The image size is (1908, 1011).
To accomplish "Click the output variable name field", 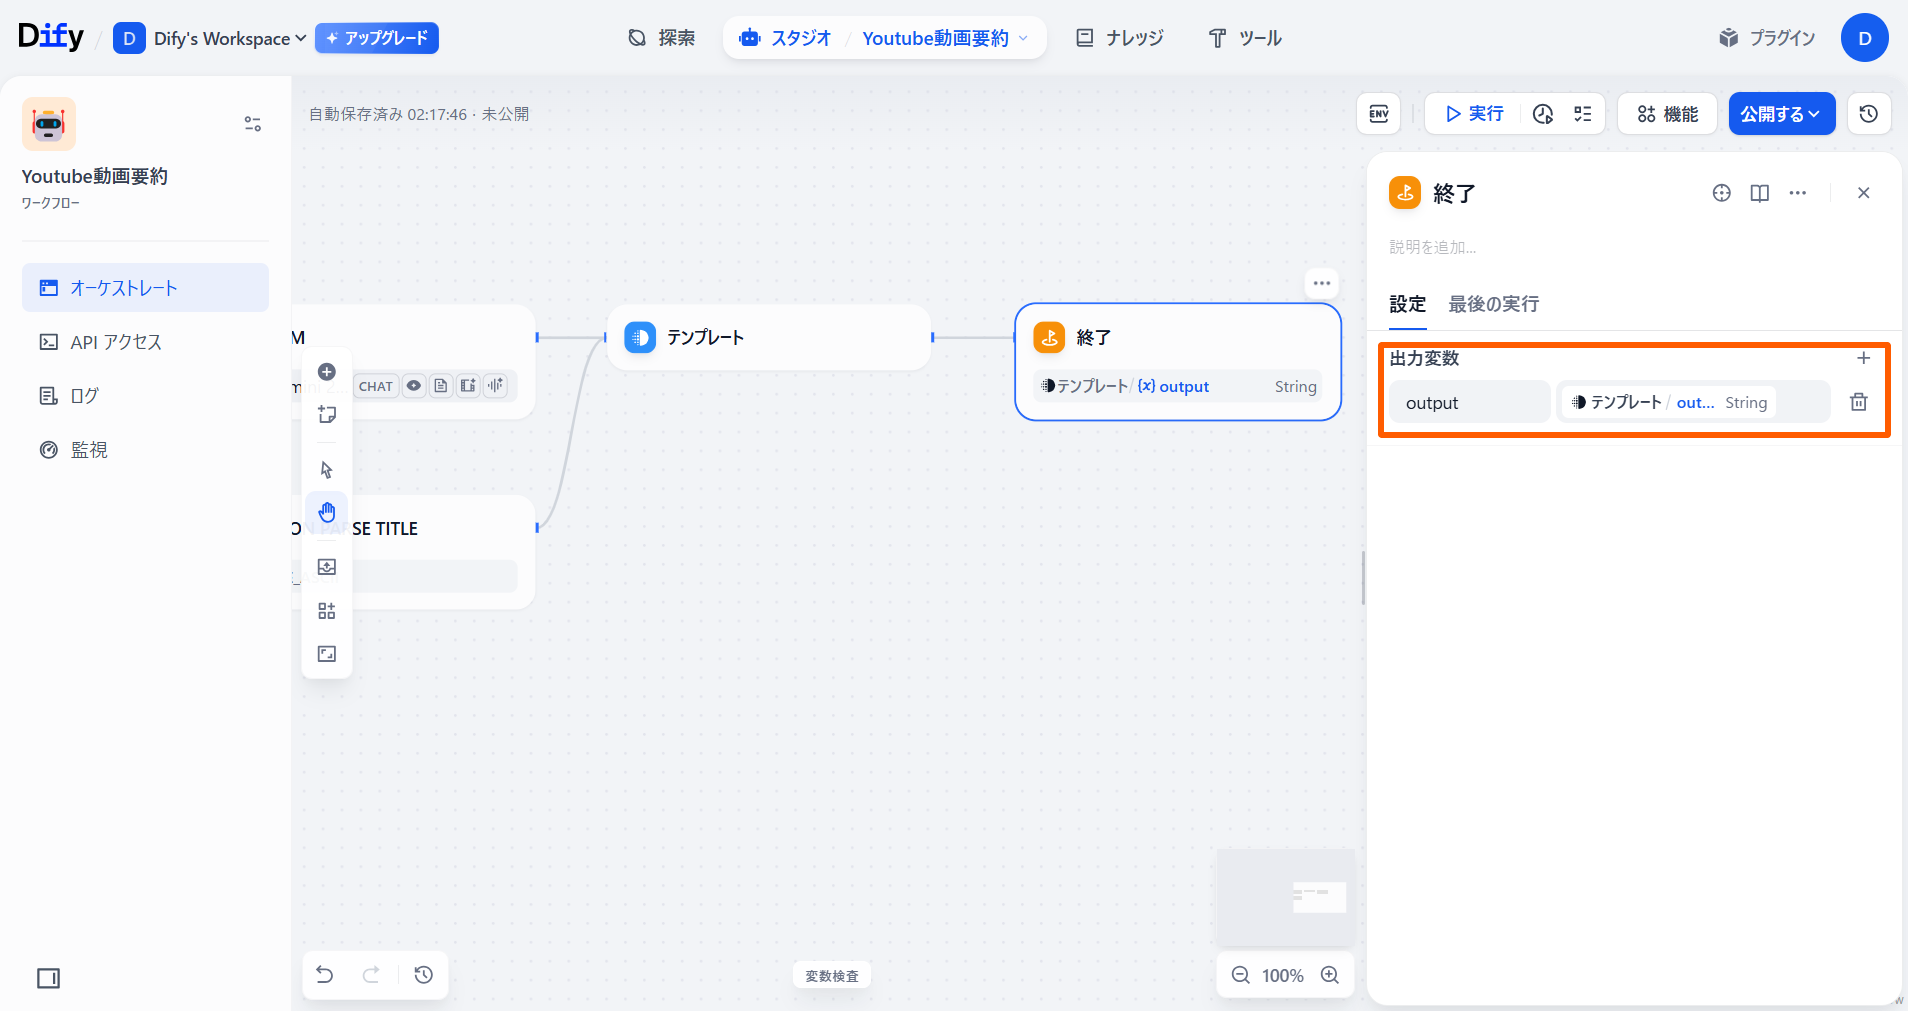I will [1469, 403].
